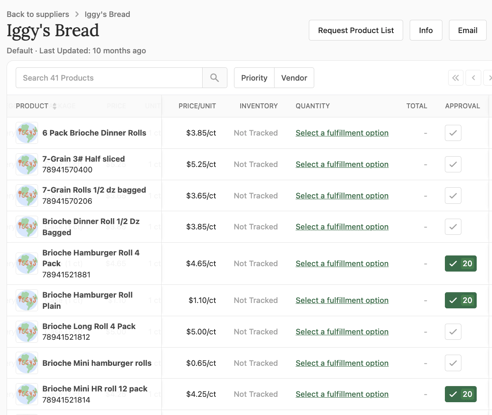Click Brioche Mini HR roll 12 pack logo

pos(27,394)
